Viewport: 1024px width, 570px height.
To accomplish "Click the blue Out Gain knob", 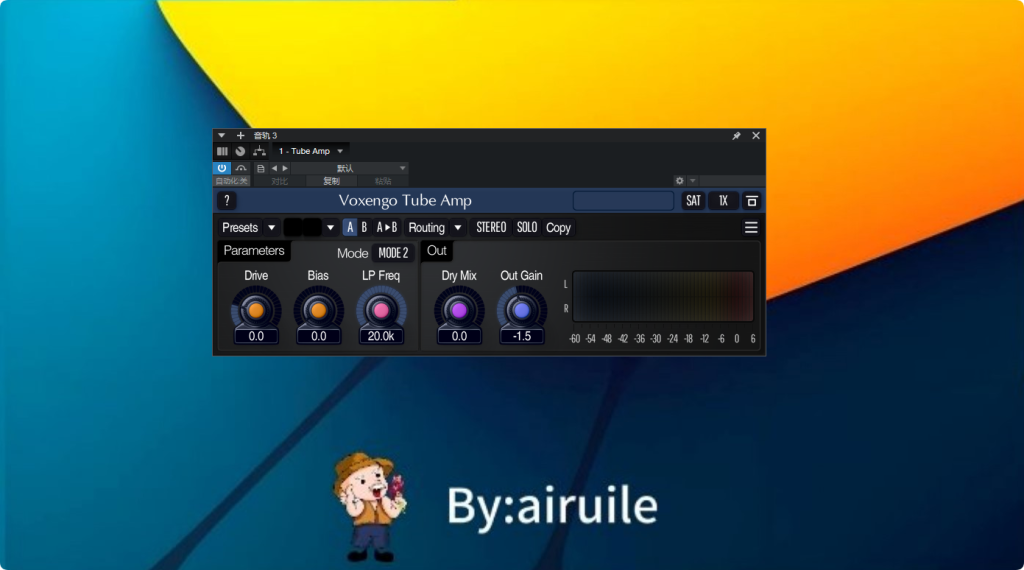I will [x=522, y=310].
